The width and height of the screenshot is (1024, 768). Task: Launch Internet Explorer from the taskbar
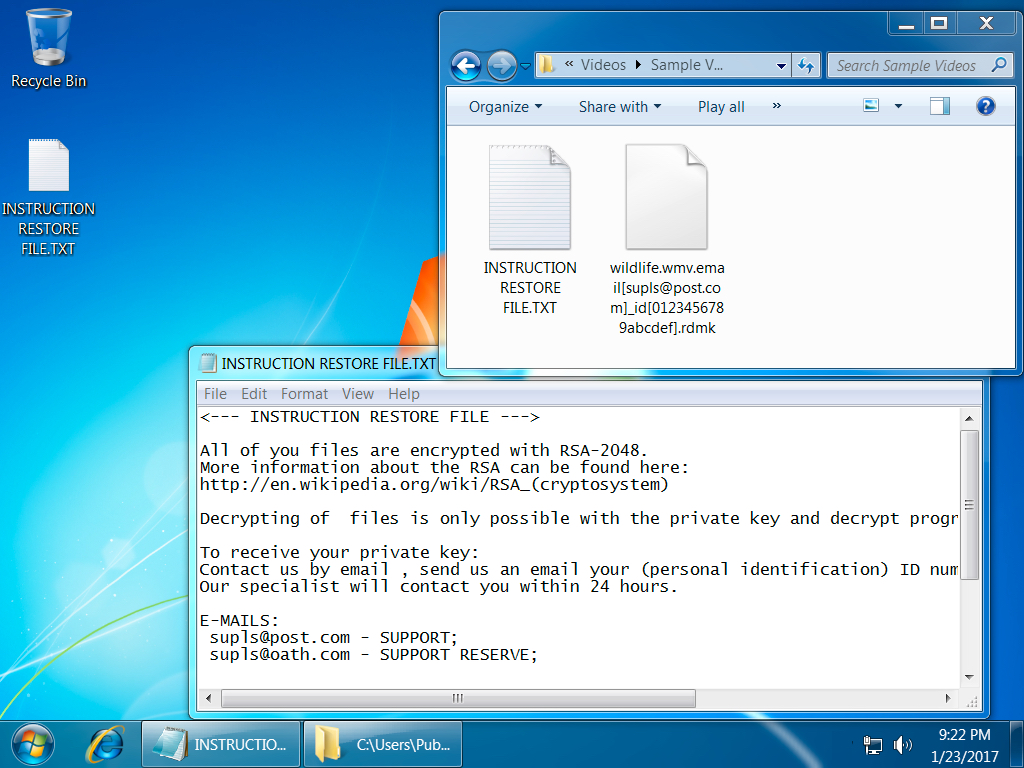(x=104, y=744)
